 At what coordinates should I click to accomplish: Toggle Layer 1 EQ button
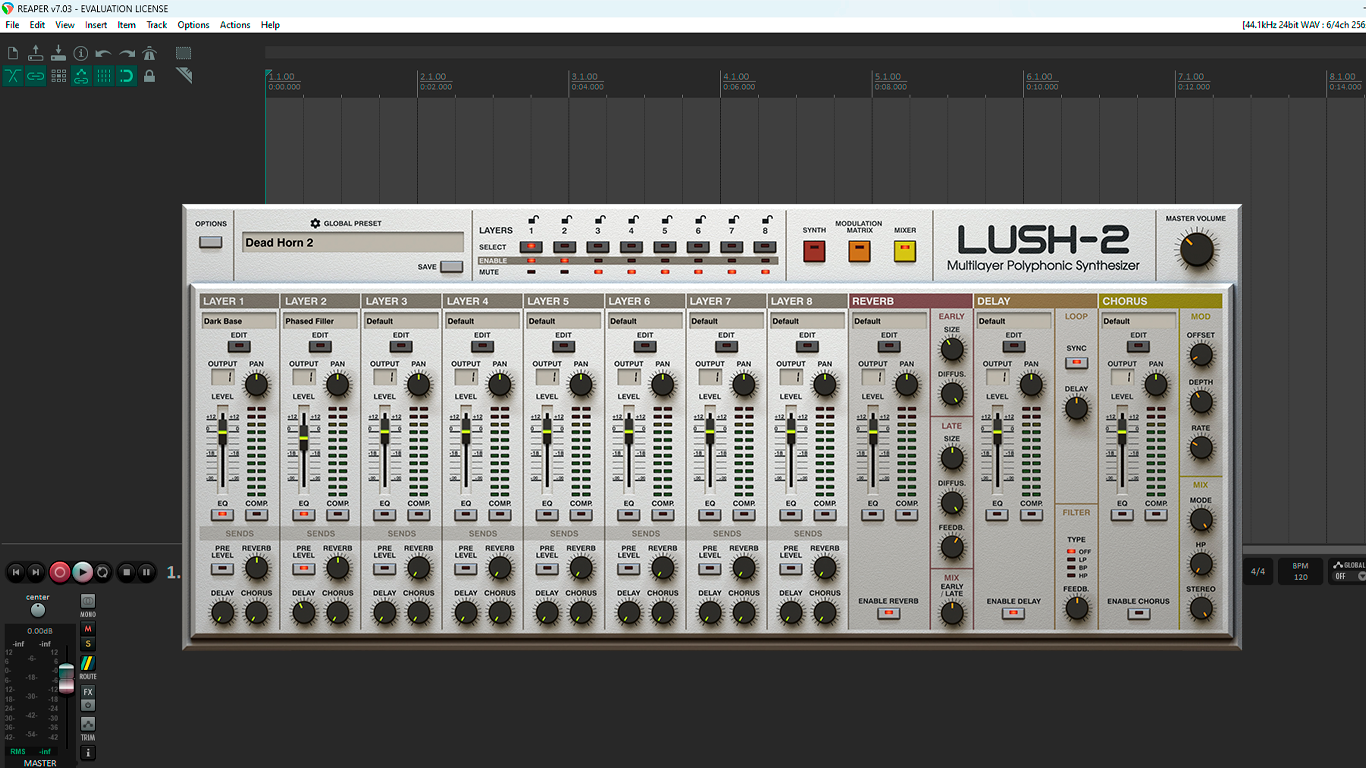[222, 515]
